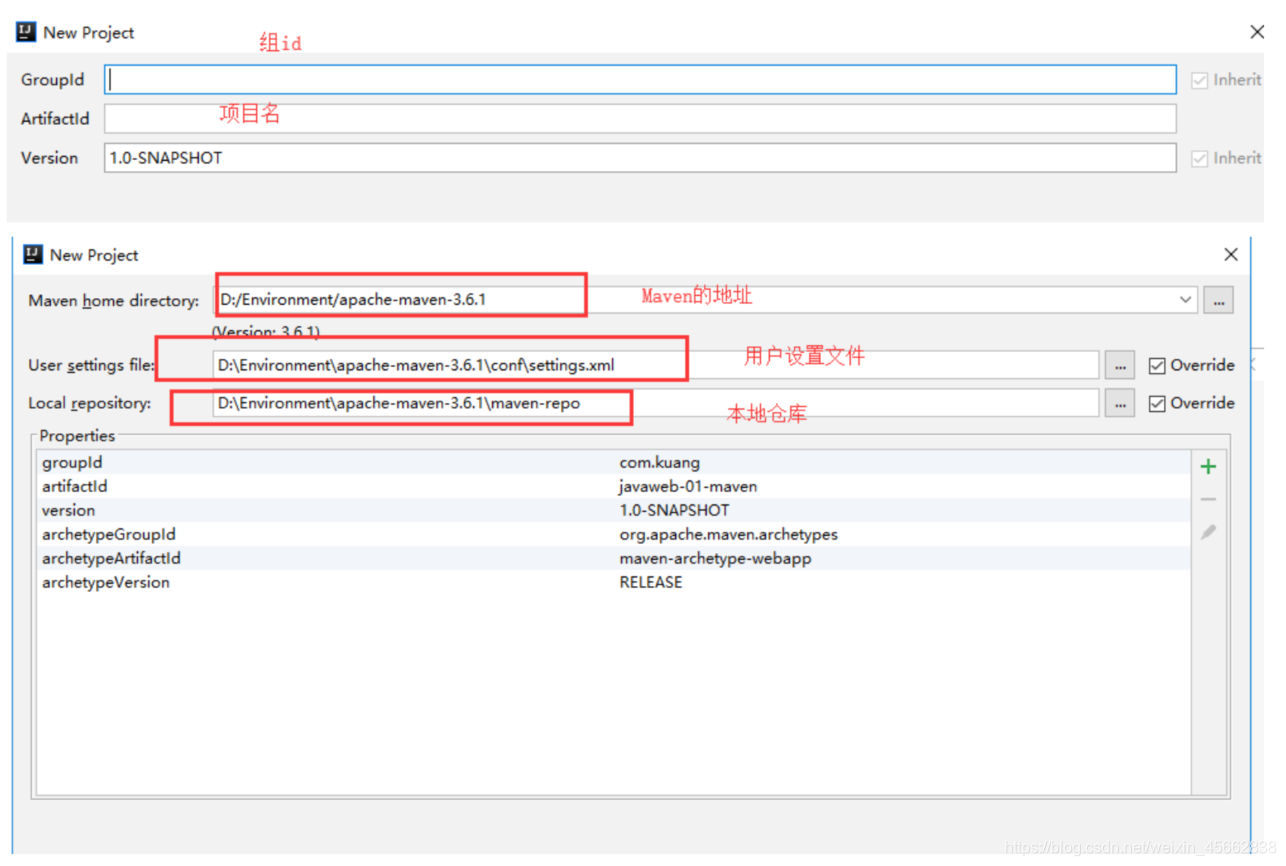Image resolution: width=1286 pixels, height=866 pixels.
Task: Browse for User settings file
Action: click(1120, 366)
